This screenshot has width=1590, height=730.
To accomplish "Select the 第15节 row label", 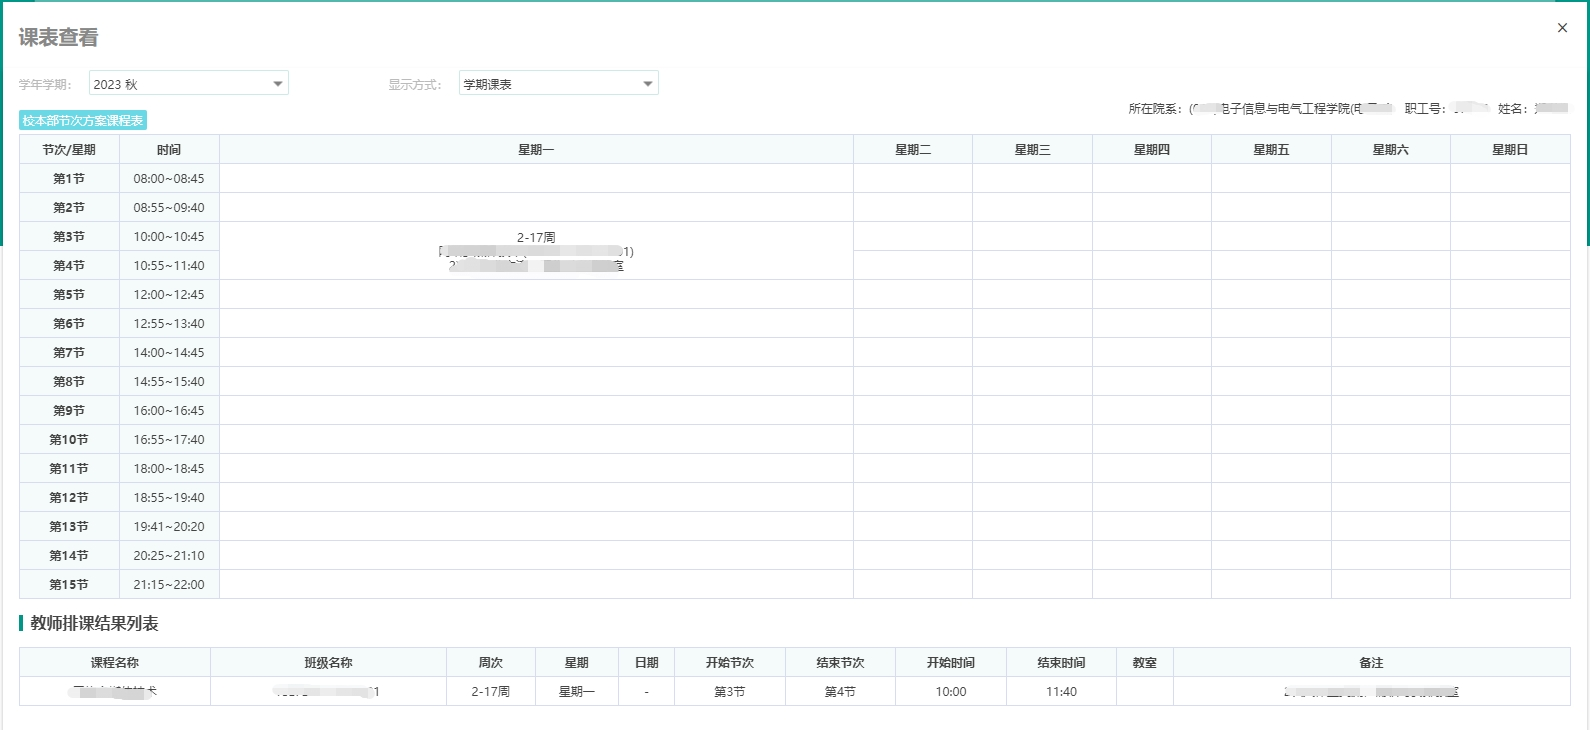I will point(69,584).
